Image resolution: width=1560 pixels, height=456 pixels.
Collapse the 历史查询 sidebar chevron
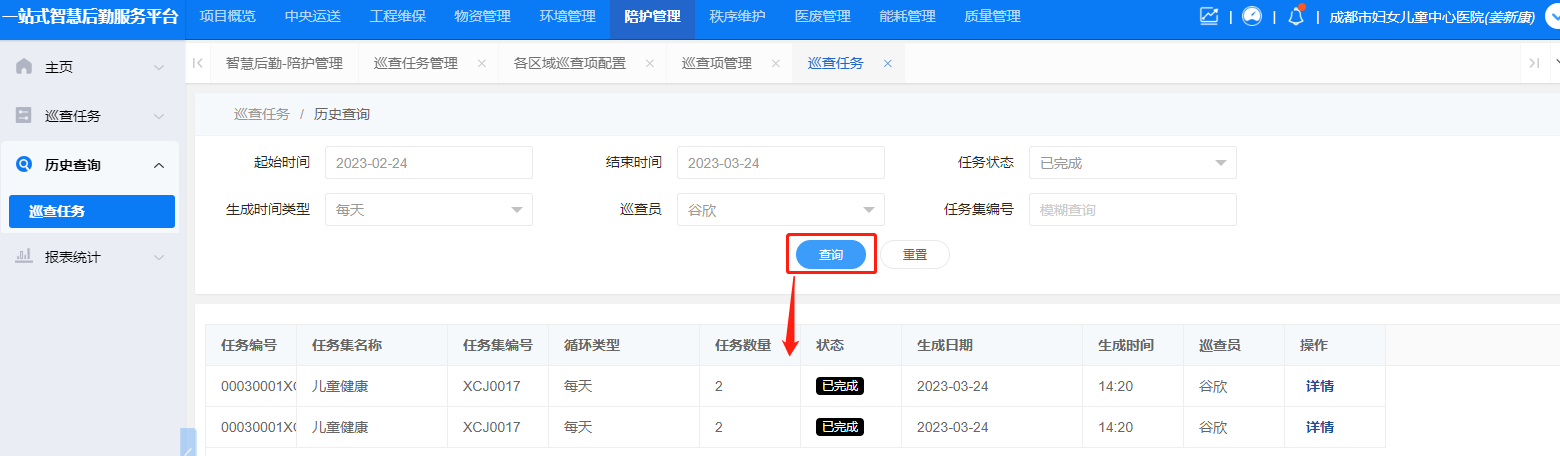[159, 165]
